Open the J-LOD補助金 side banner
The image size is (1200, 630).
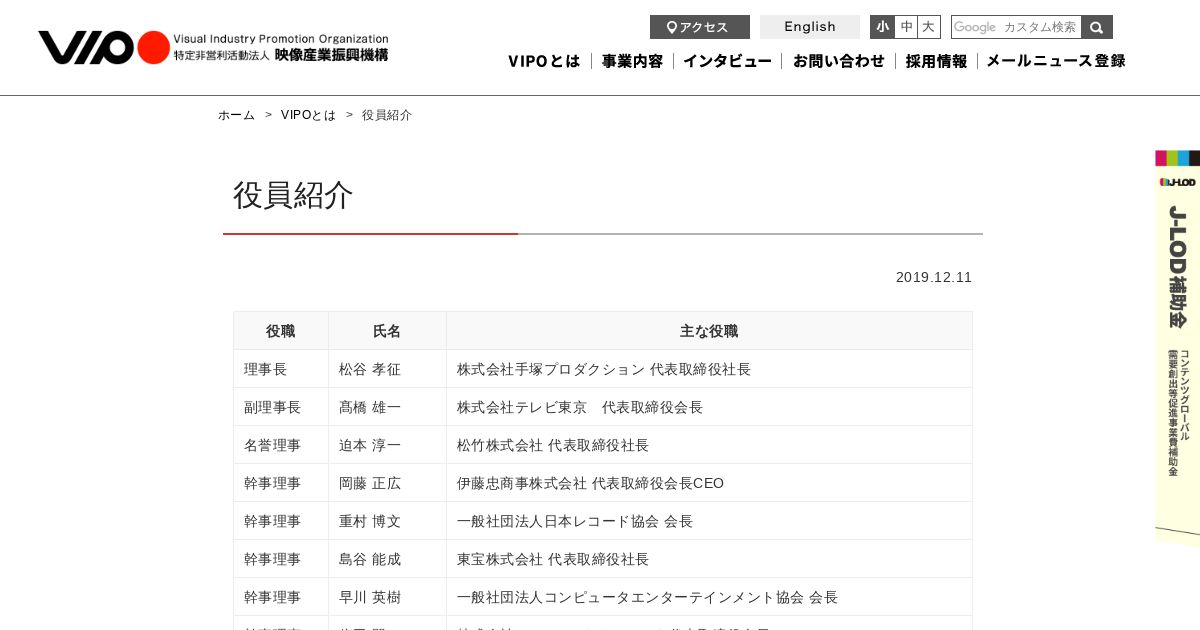pyautogui.click(x=1177, y=347)
